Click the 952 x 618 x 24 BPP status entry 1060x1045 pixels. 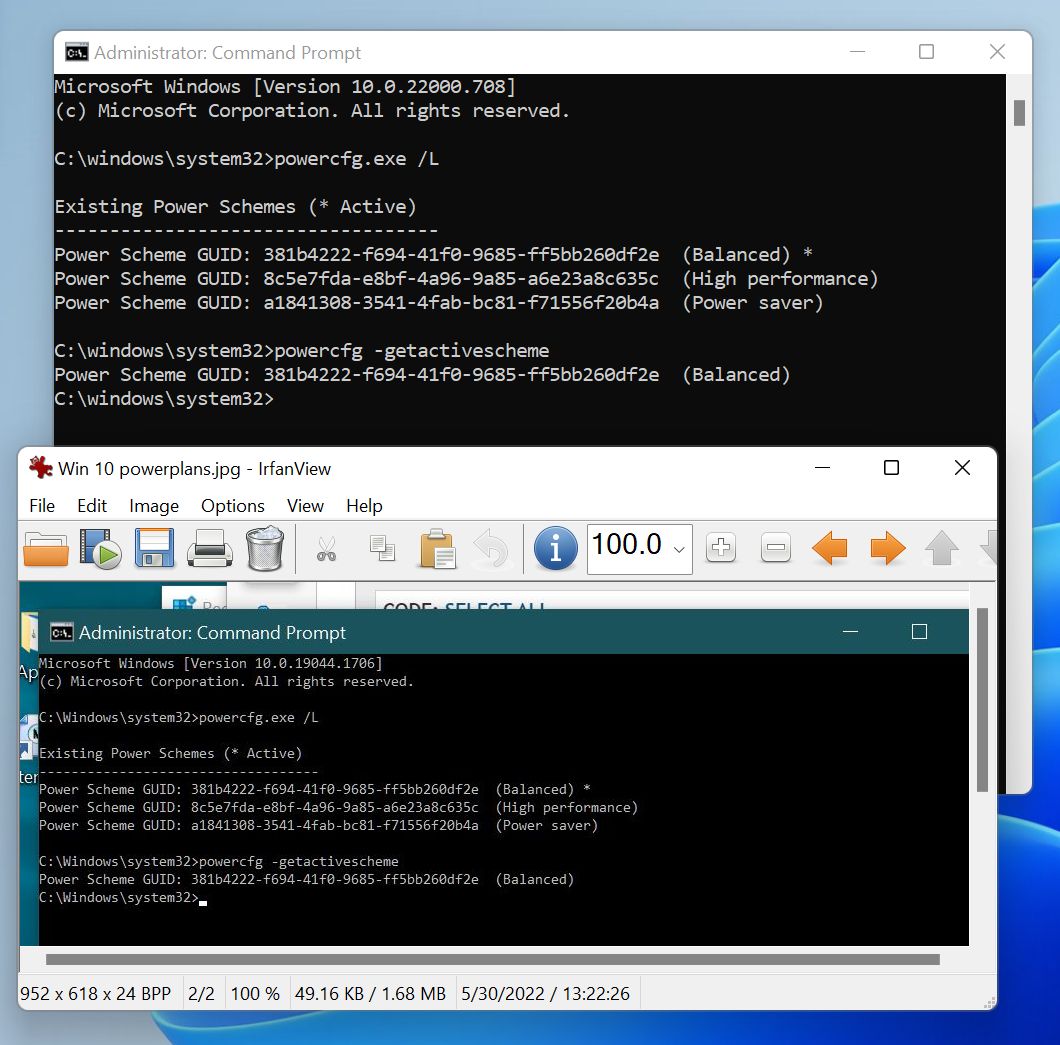[x=95, y=994]
